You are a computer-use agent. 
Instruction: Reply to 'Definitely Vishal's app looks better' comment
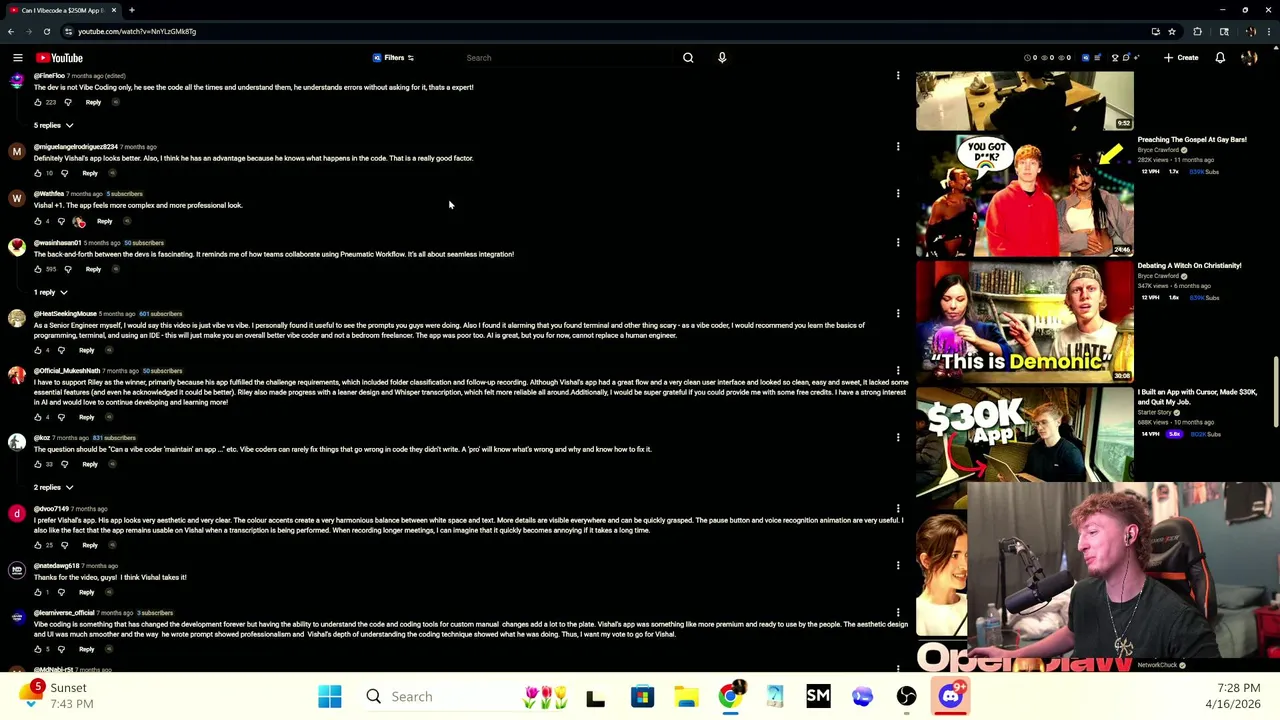(90, 173)
